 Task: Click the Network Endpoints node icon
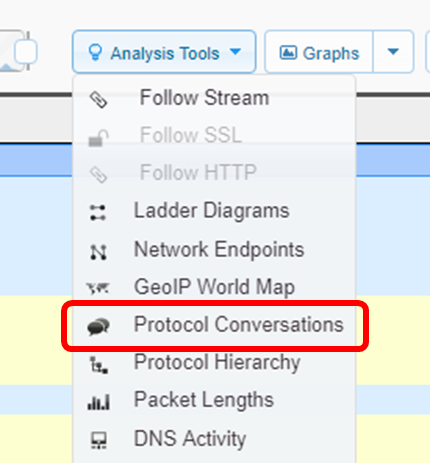(98, 252)
